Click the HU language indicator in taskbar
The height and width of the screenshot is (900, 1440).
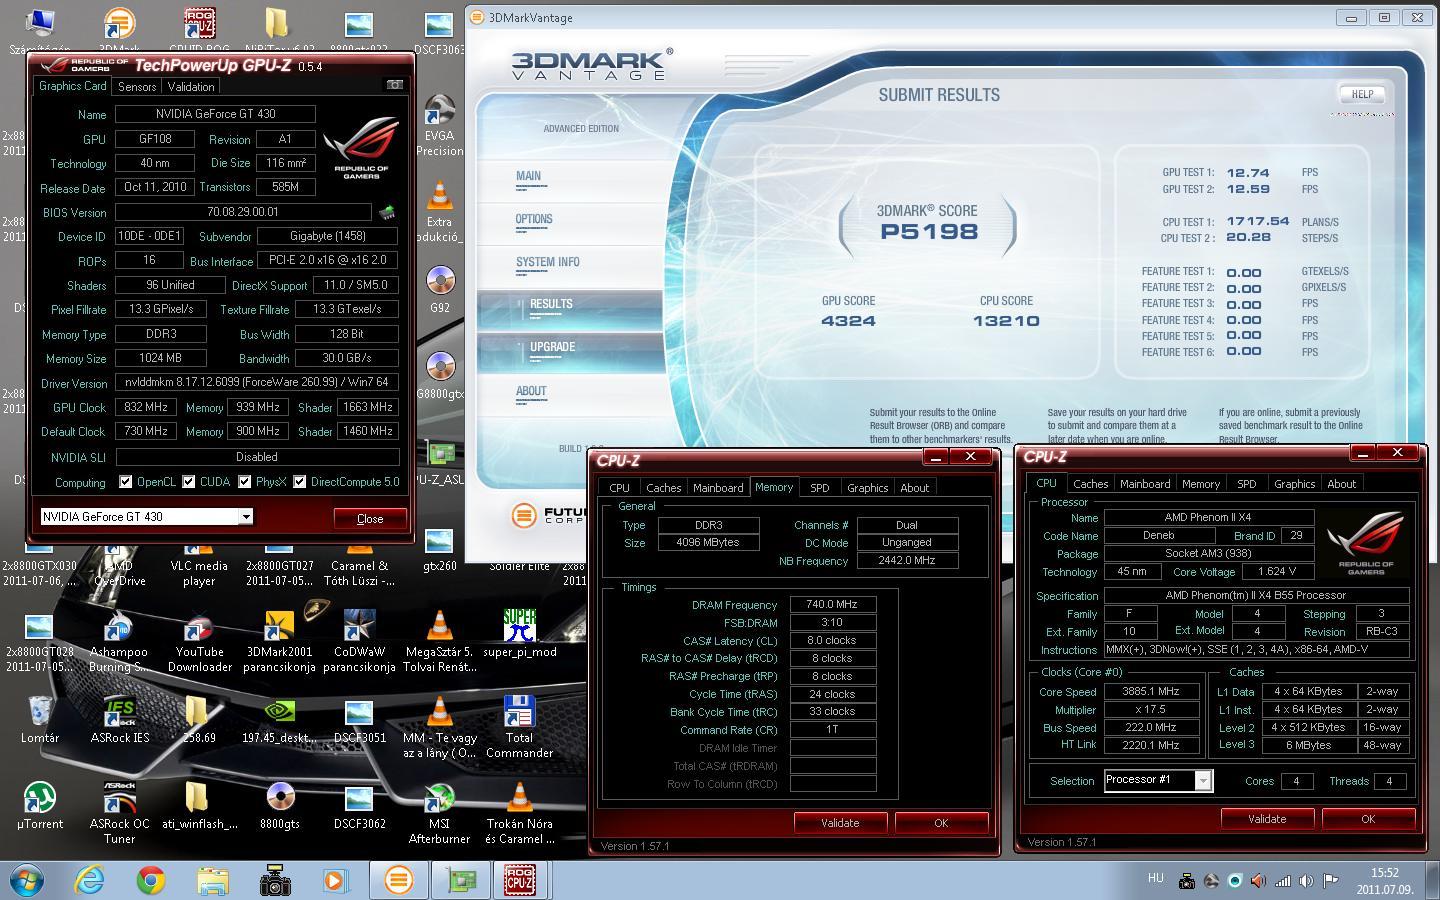point(1156,878)
